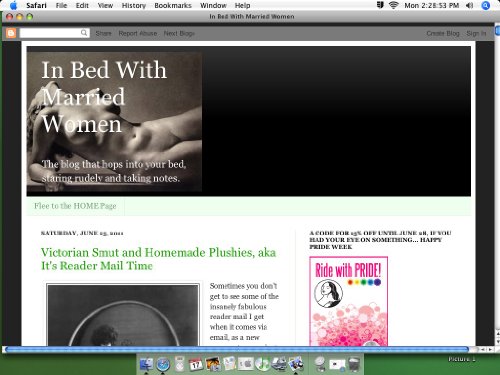Click the vertical scrollbar down arrow

pyautogui.click(x=498, y=342)
